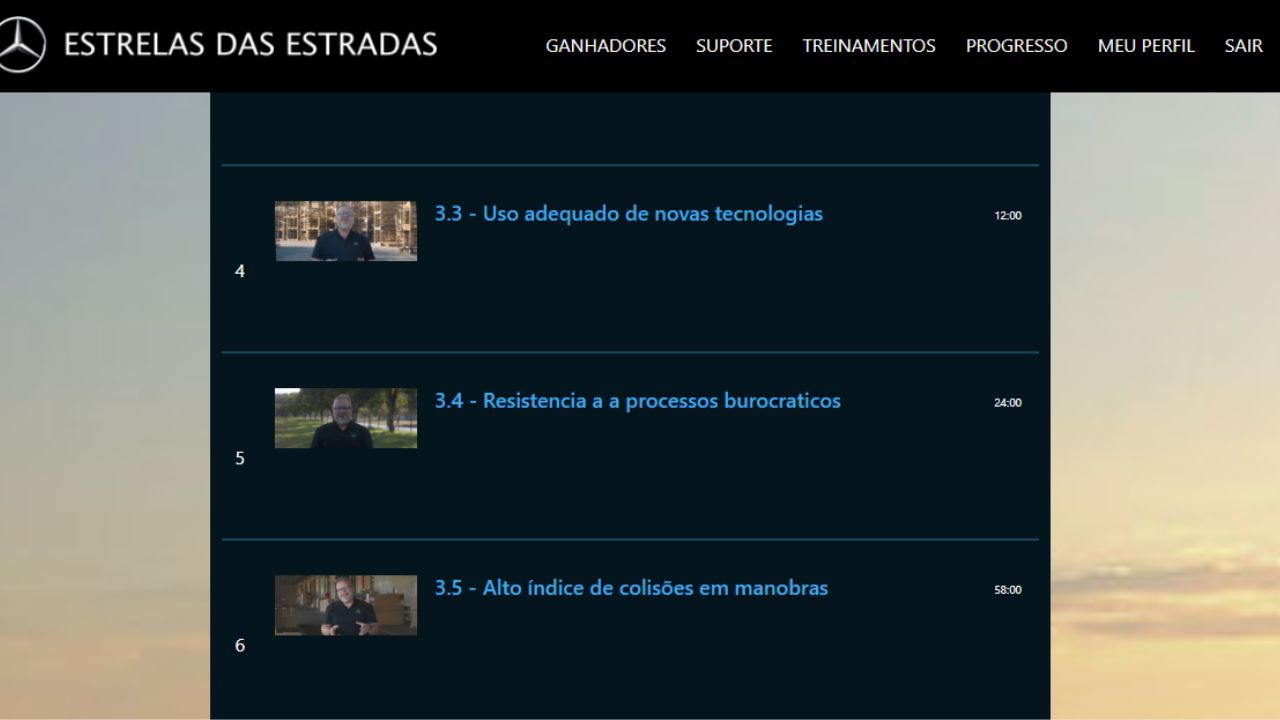Click the 24:00 duration label
Viewport: 1280px width, 720px height.
1007,403
